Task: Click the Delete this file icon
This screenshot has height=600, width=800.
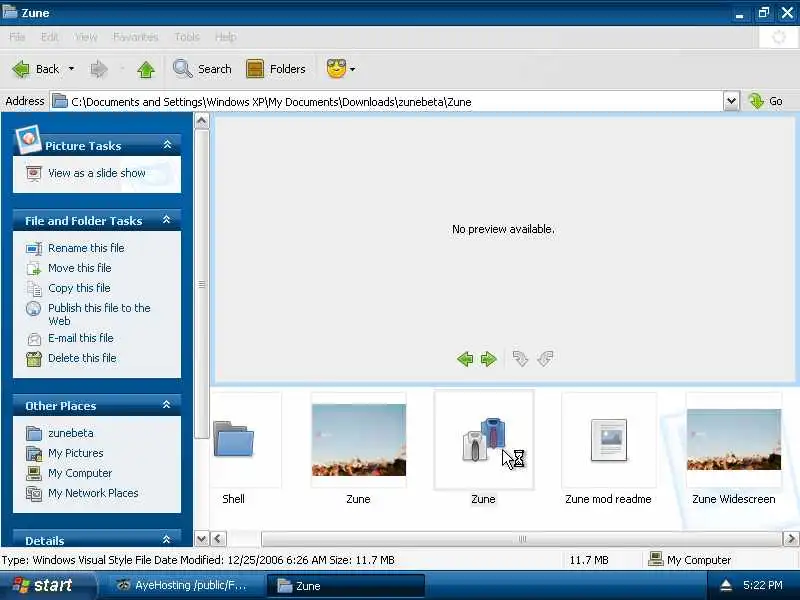Action: [x=34, y=359]
